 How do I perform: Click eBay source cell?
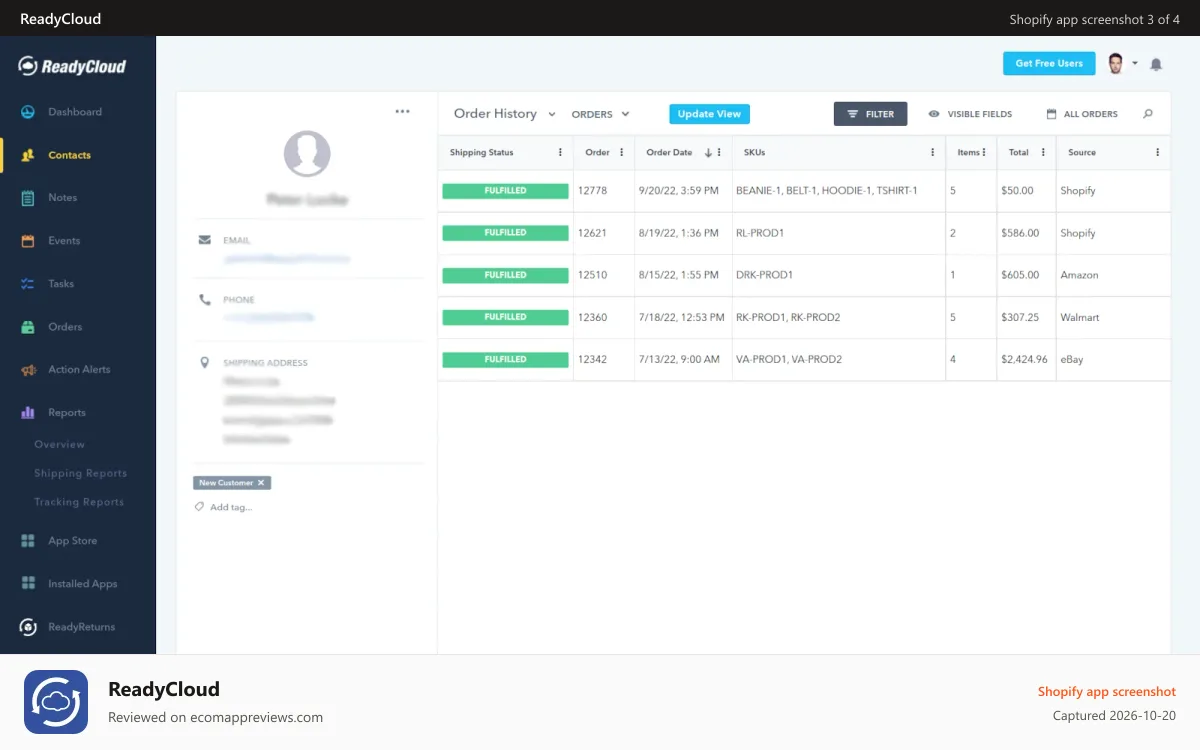click(x=1071, y=359)
